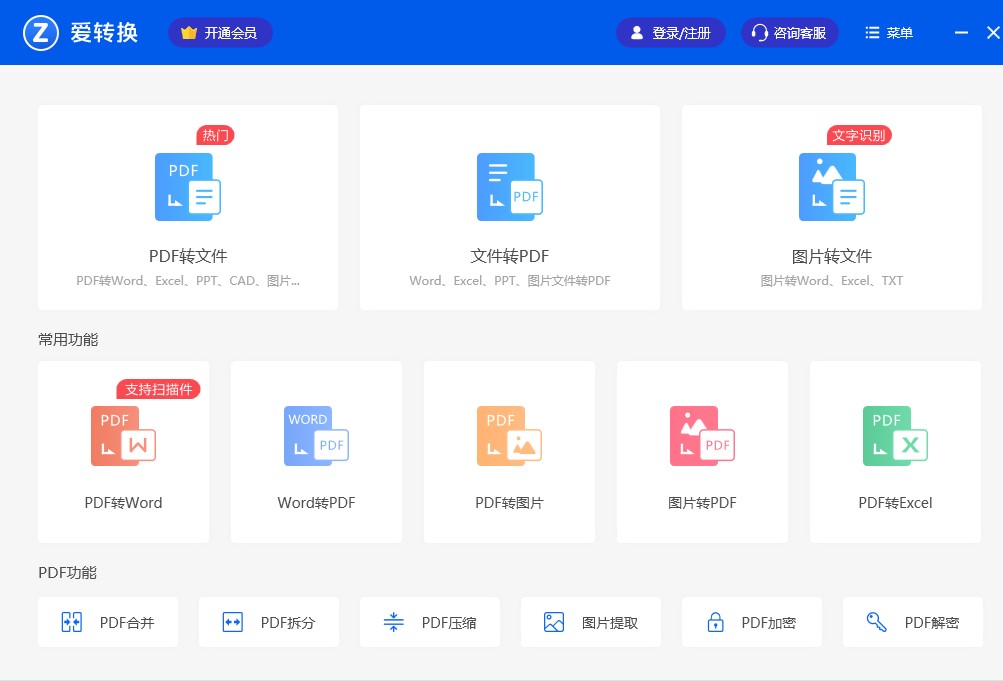
Task: Open the 菜单 menu
Action: (x=887, y=32)
